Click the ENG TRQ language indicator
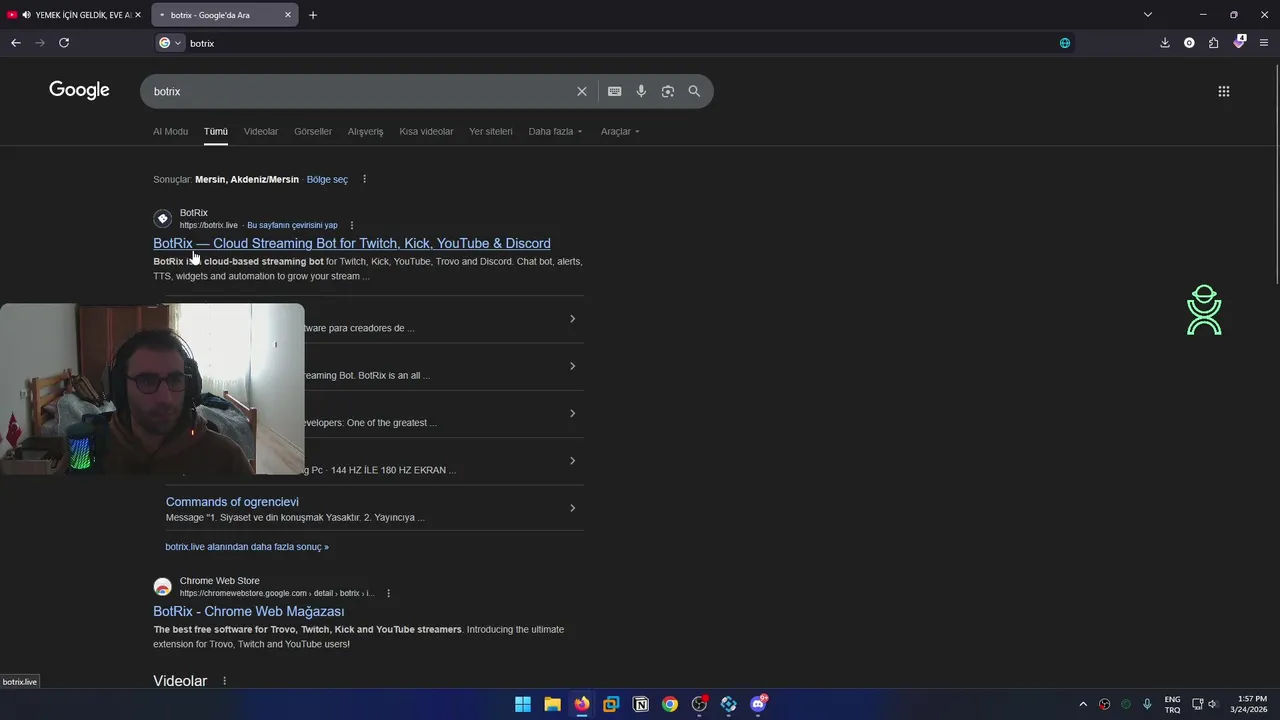Screen dimensions: 1280x720 [1172, 704]
